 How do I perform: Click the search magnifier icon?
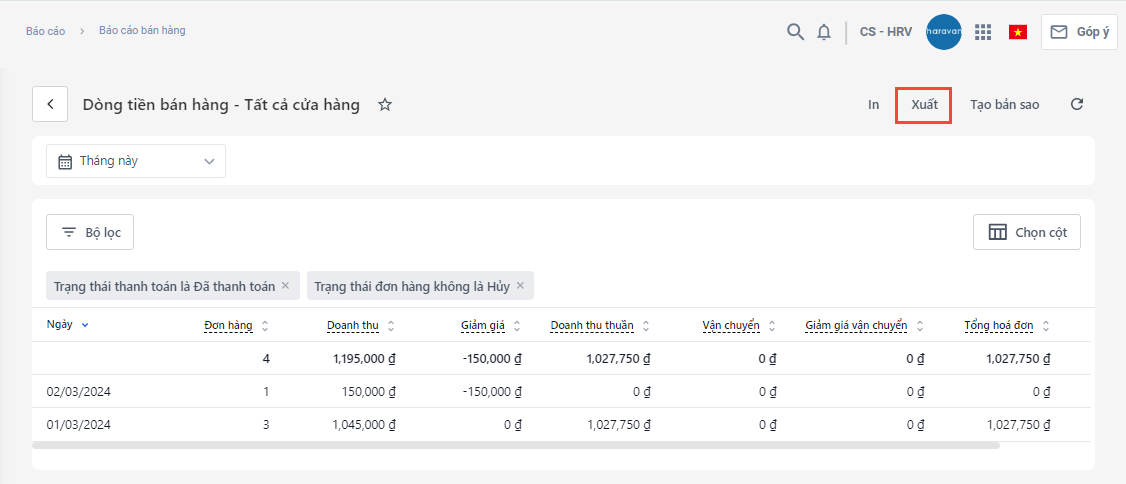(795, 32)
